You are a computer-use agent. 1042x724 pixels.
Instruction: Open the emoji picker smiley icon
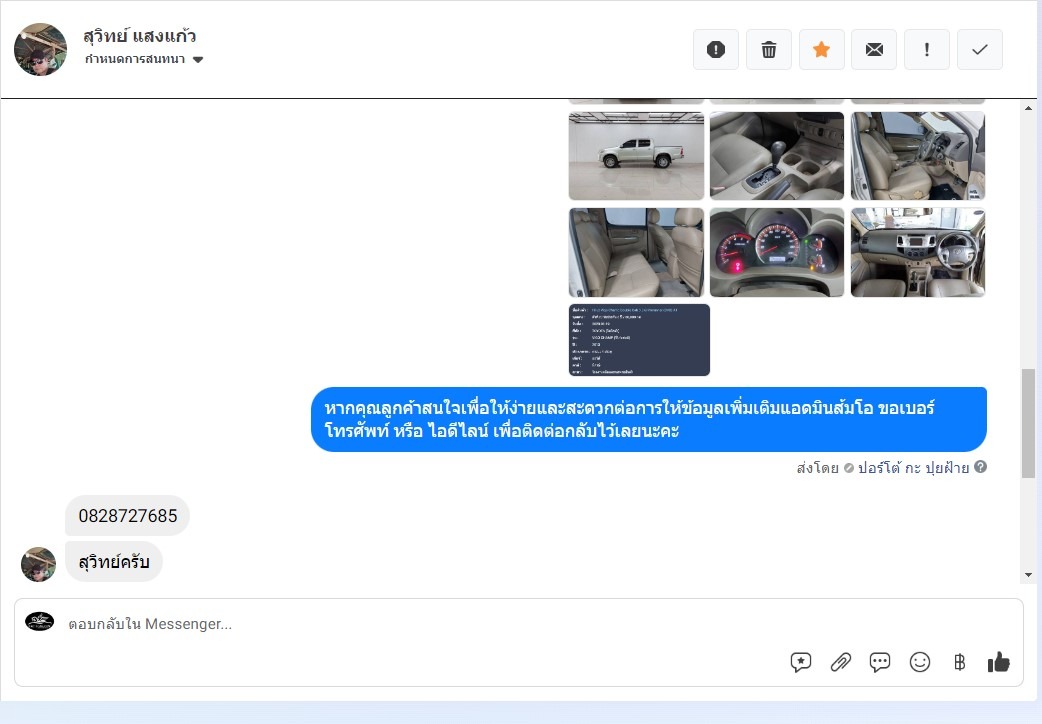pyautogui.click(x=920, y=662)
